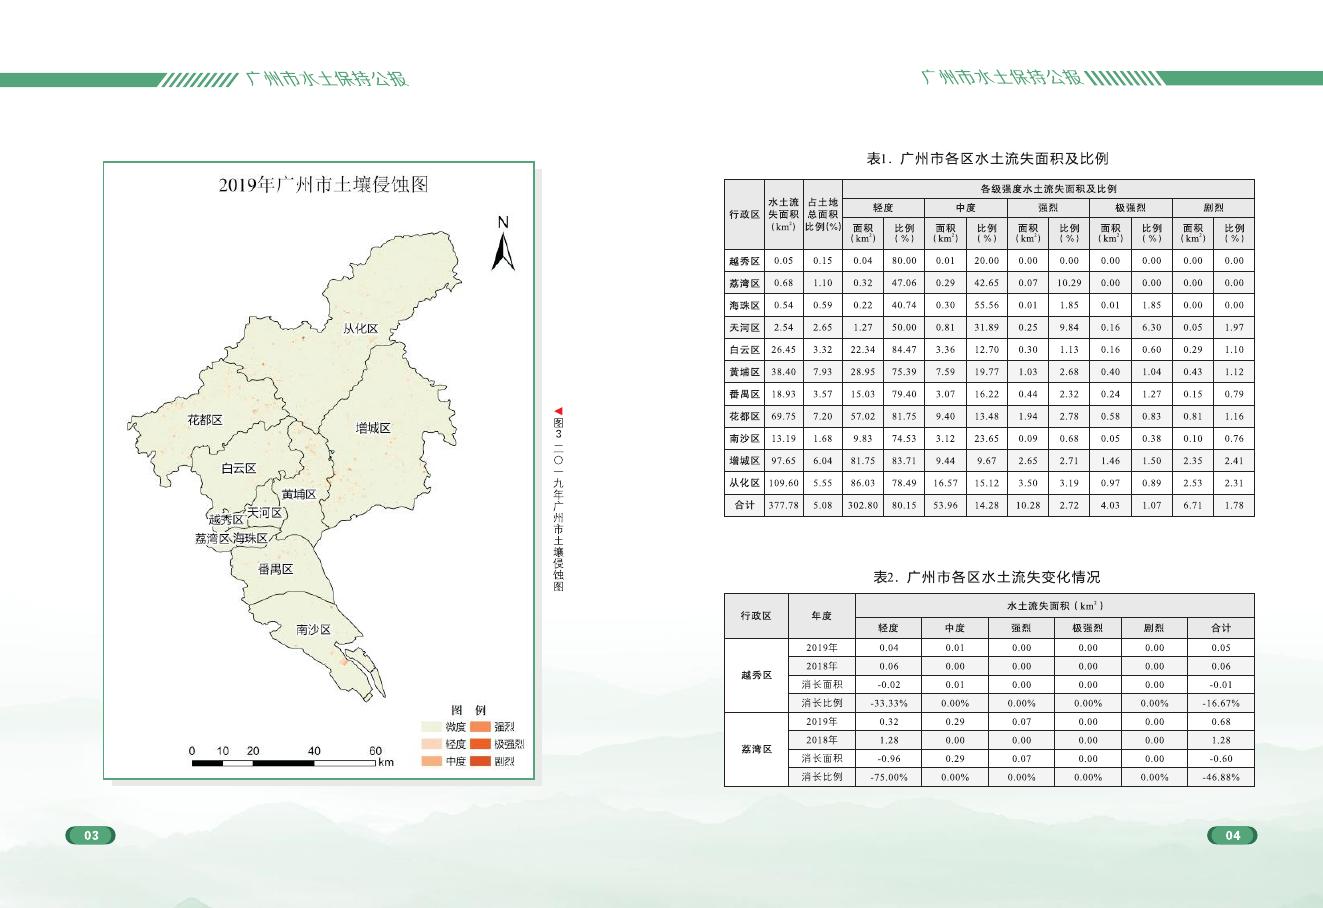This screenshot has height=908, width=1323.
Task: Click total erosion area value 377.78
Action: [x=783, y=506]
